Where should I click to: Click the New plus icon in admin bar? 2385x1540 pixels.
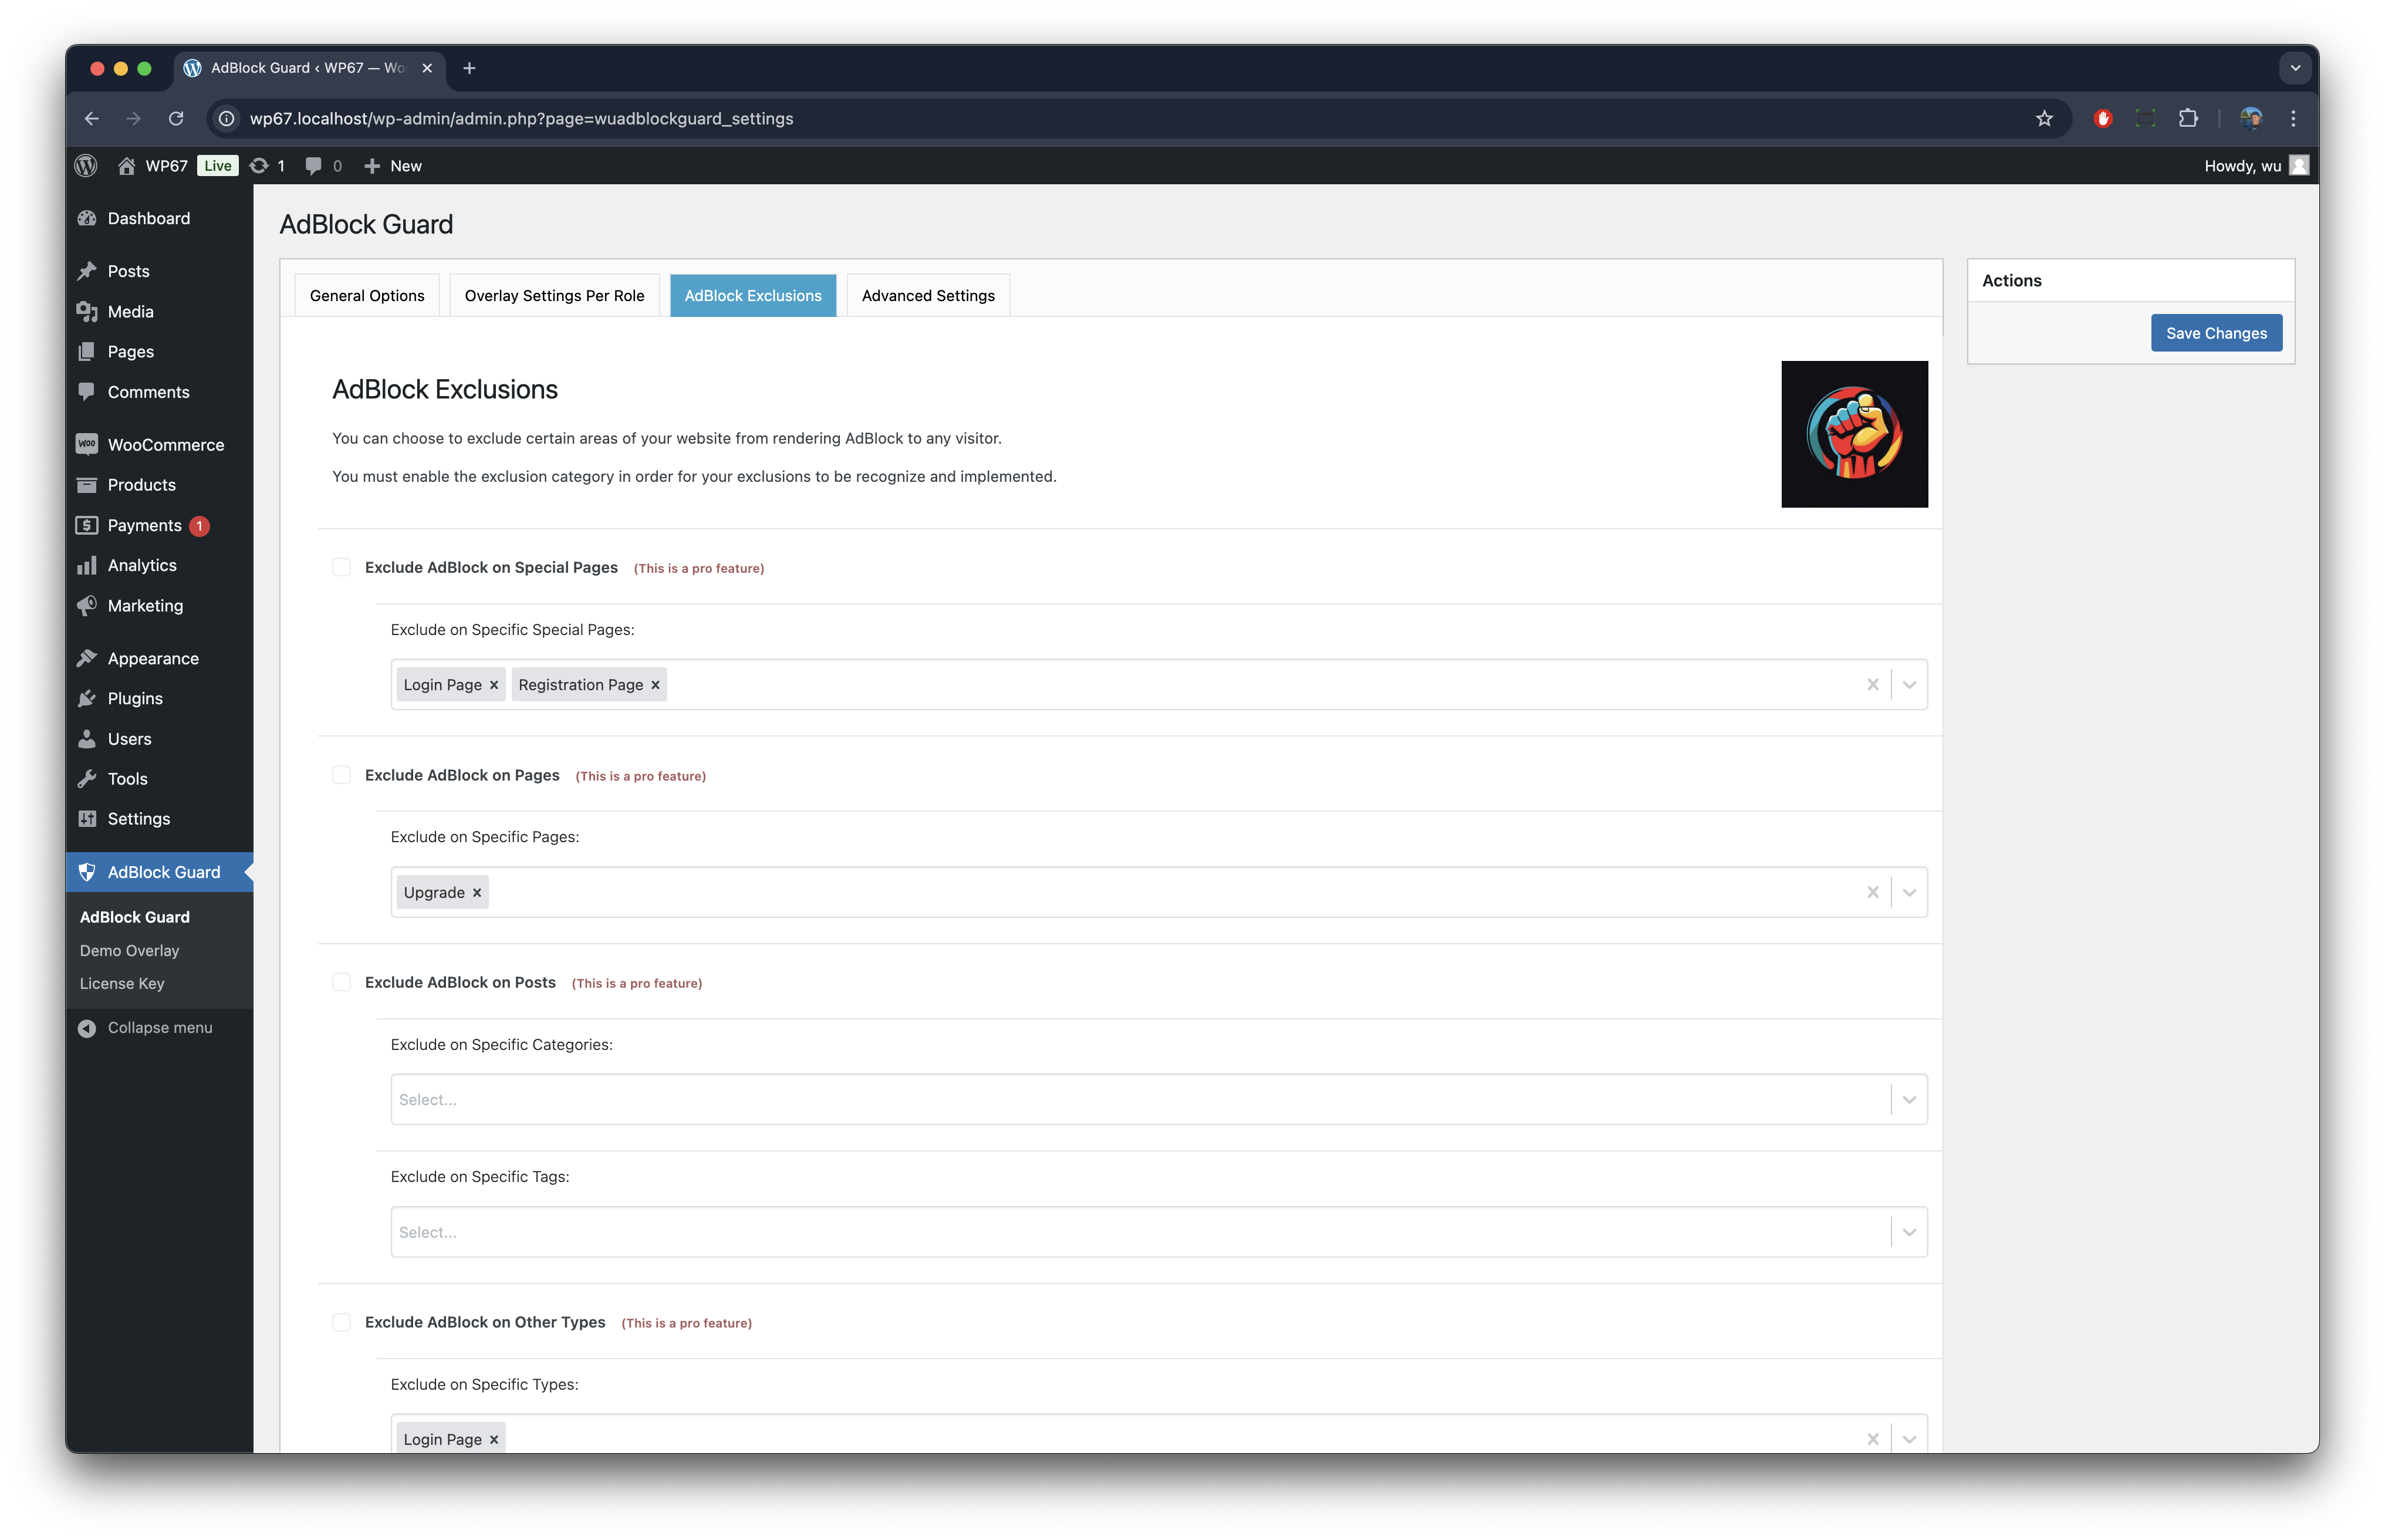372,166
